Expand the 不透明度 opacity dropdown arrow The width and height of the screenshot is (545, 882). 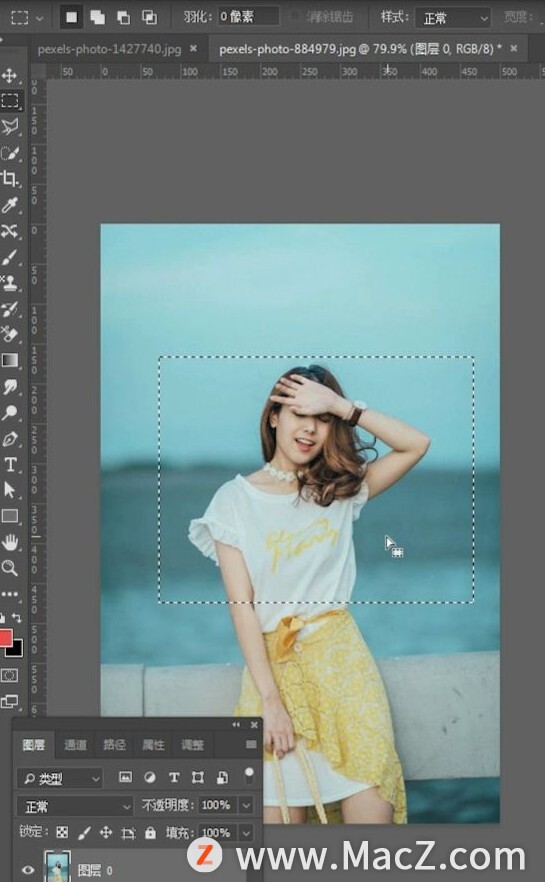pos(246,806)
